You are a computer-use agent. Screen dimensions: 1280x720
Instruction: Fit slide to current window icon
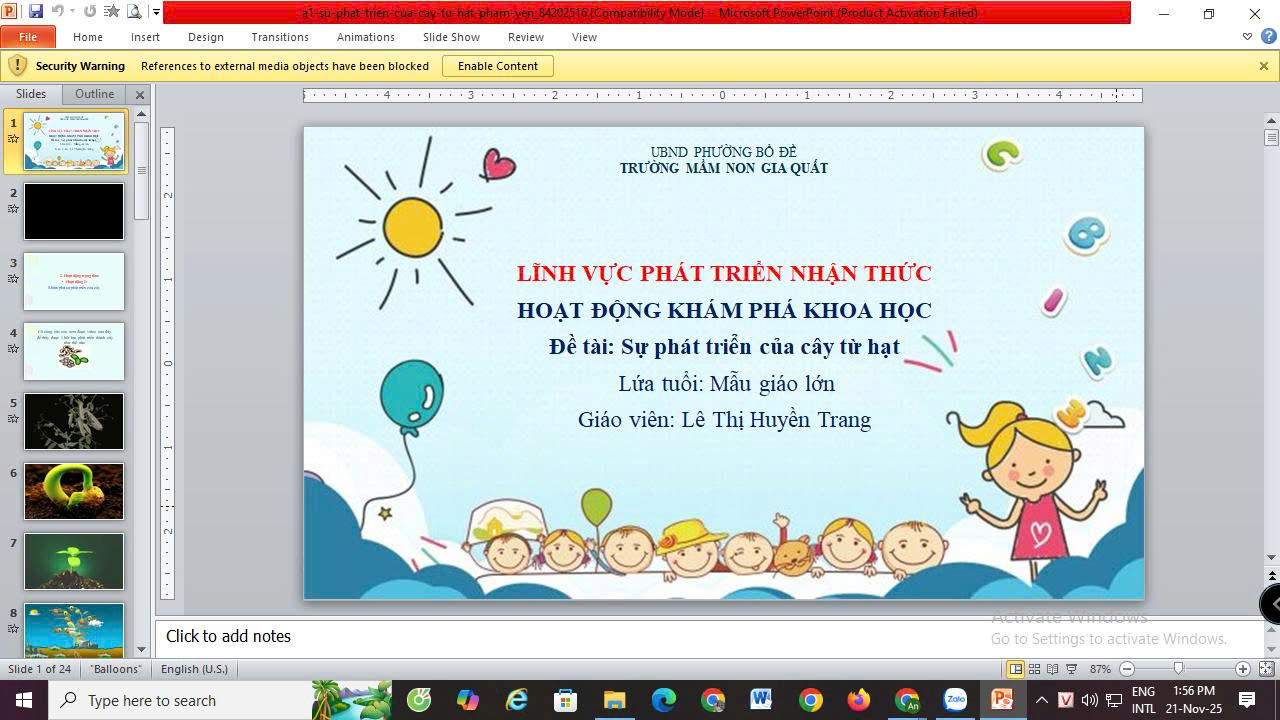(x=1266, y=669)
